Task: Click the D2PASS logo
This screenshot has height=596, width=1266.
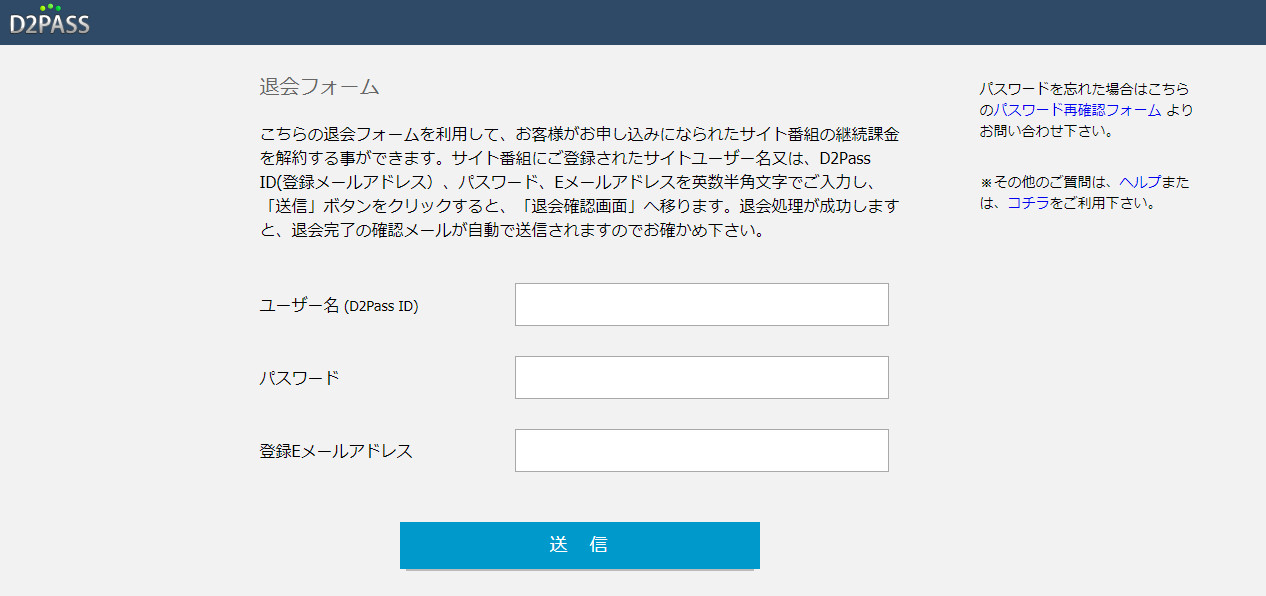Action: click(49, 24)
